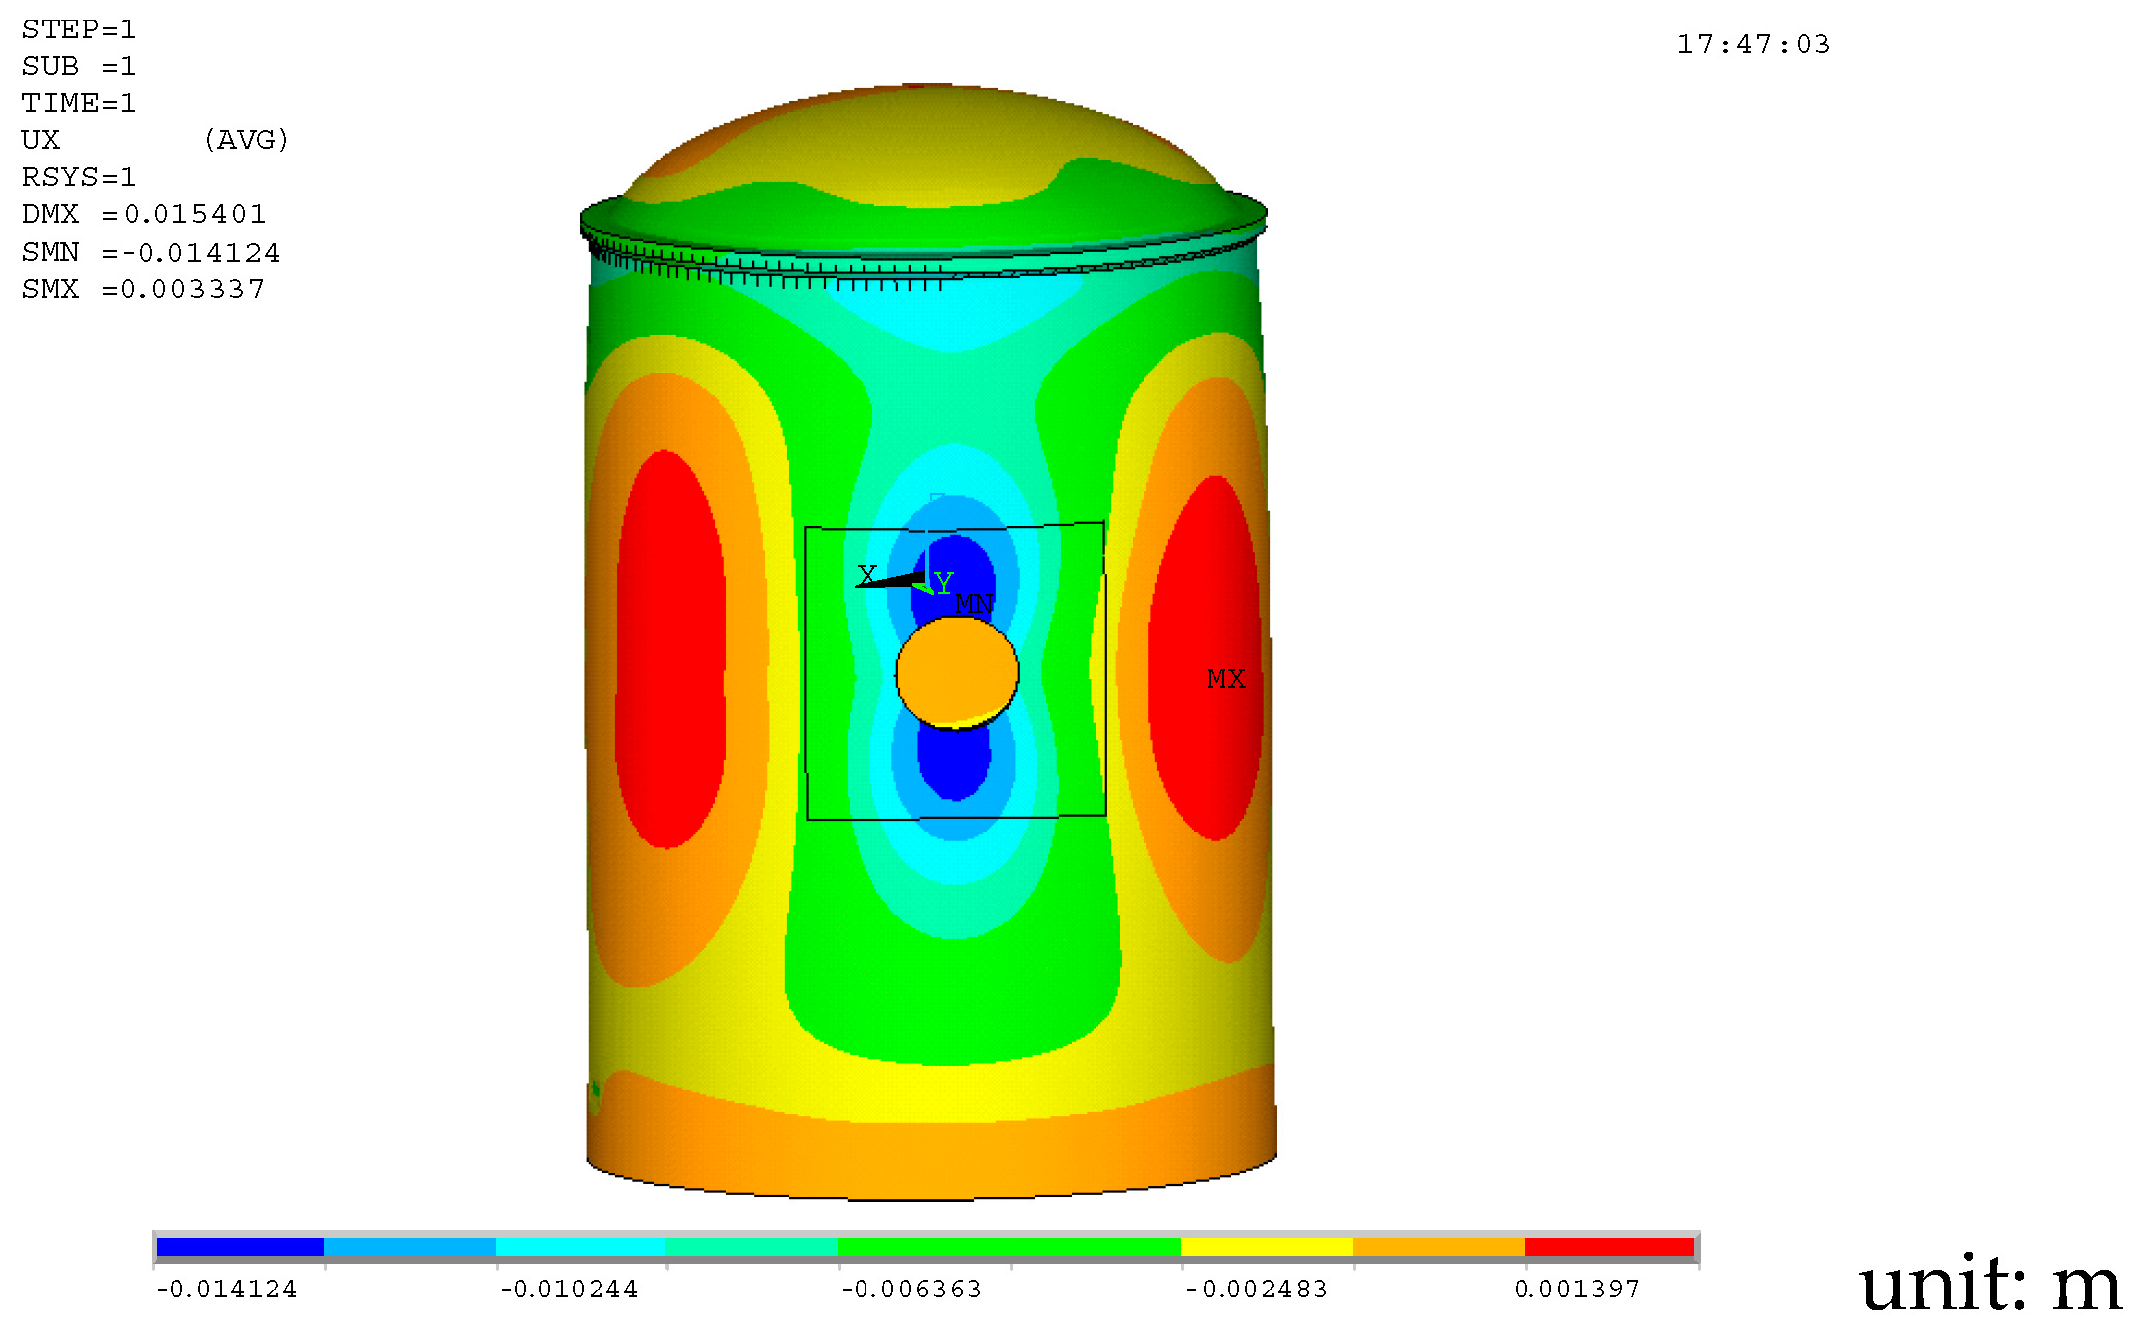2139x1329 pixels.
Task: Click the 17:47:03 timestamp
Action: [x=1753, y=44]
